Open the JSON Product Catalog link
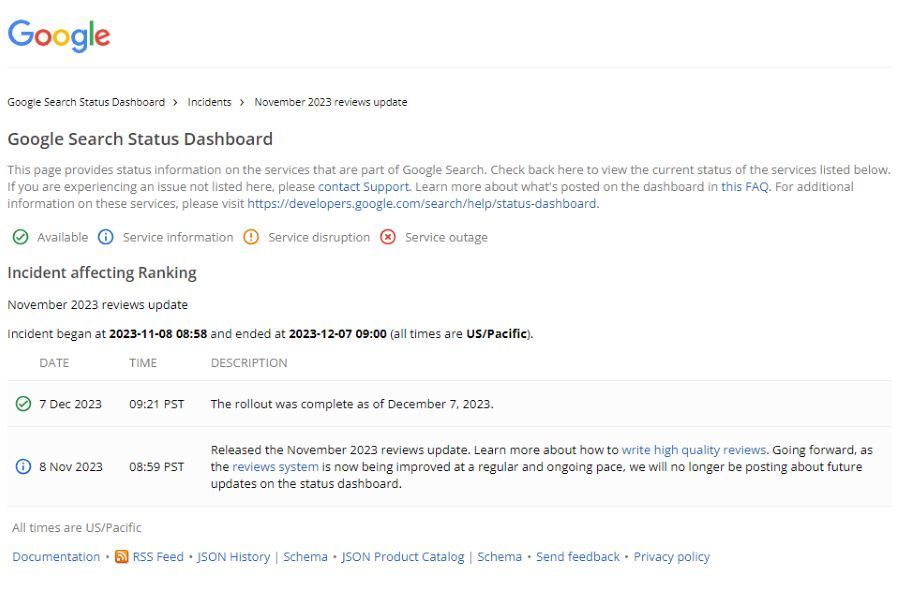 click(x=403, y=557)
